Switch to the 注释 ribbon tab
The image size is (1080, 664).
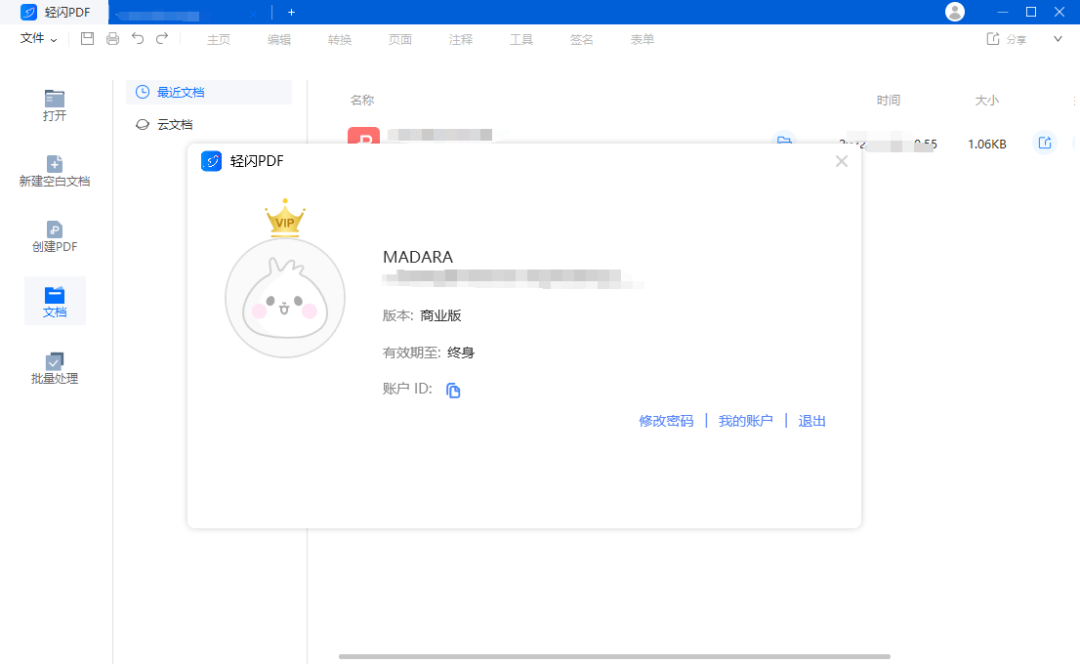coord(460,39)
